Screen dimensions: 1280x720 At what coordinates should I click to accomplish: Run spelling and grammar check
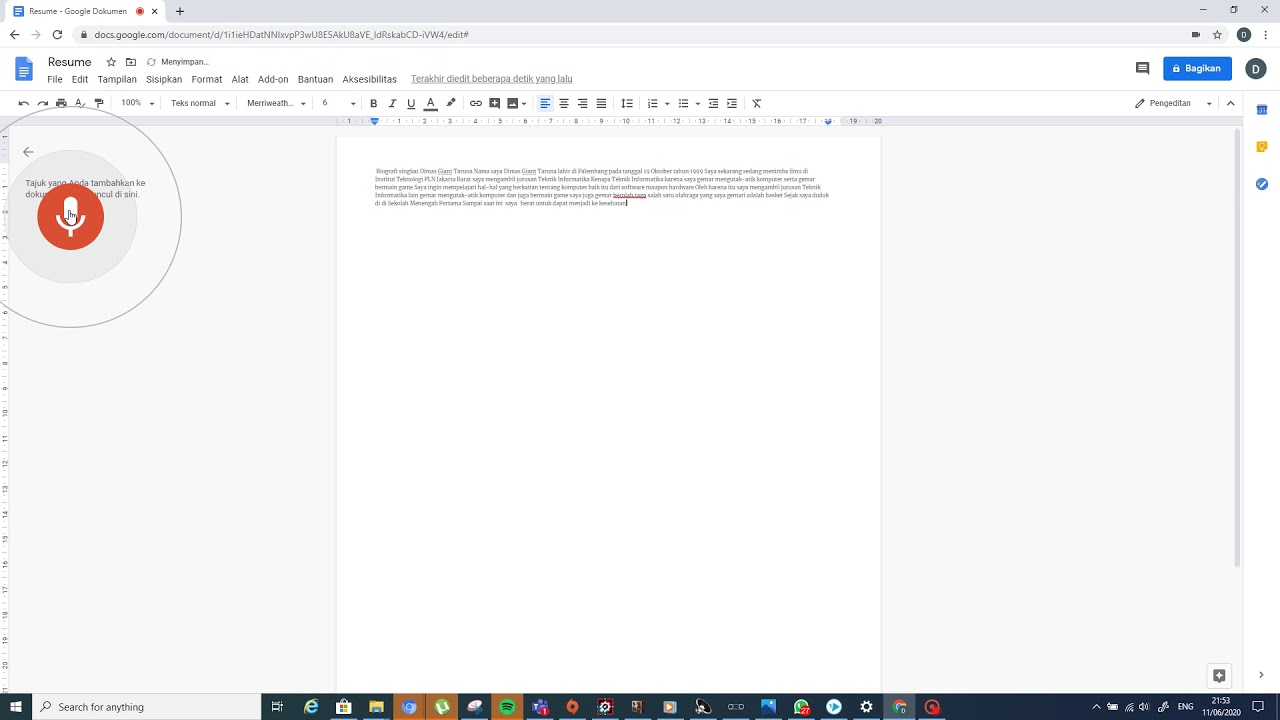80,103
